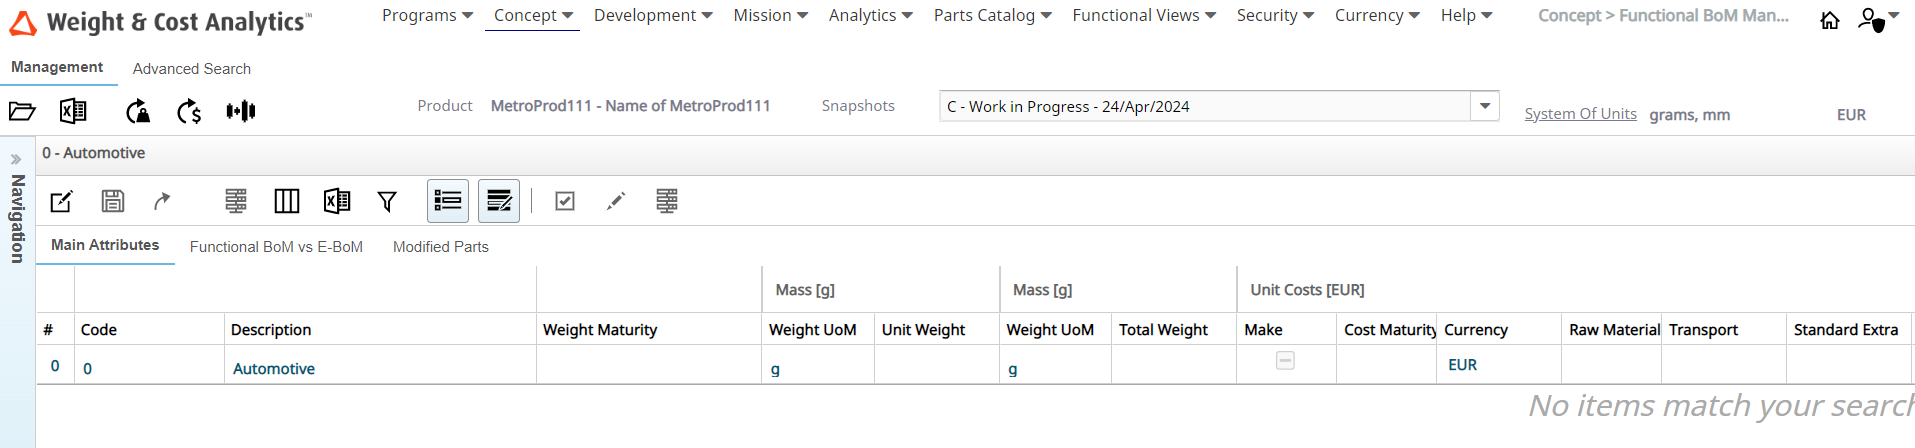Toggle the bulleted list view button
This screenshot has height=448, width=1915.
coord(448,201)
